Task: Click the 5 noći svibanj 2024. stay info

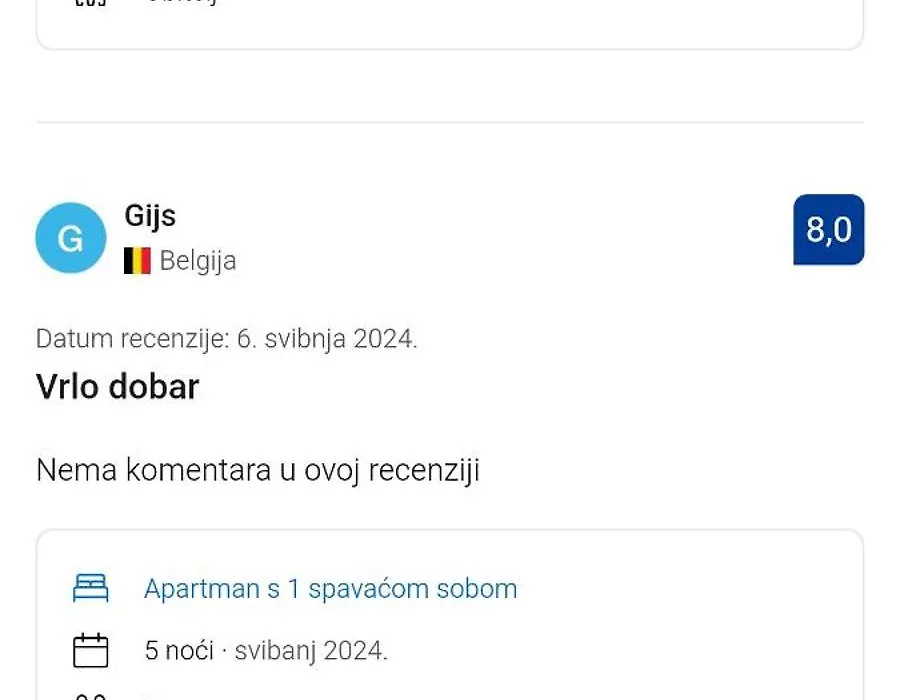Action: 266,651
